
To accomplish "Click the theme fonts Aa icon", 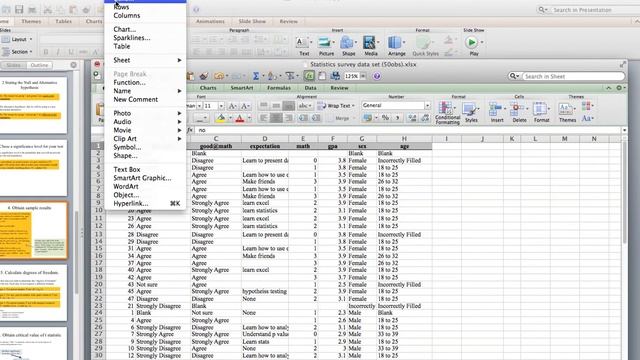I will (x=587, y=118).
